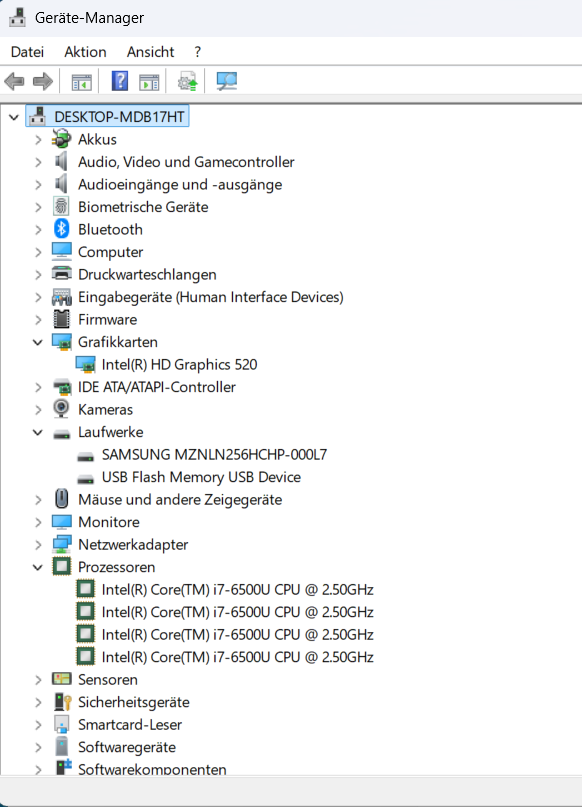The width and height of the screenshot is (582, 807).
Task: Click the Show/Hide console tree icon
Action: pyautogui.click(x=81, y=82)
